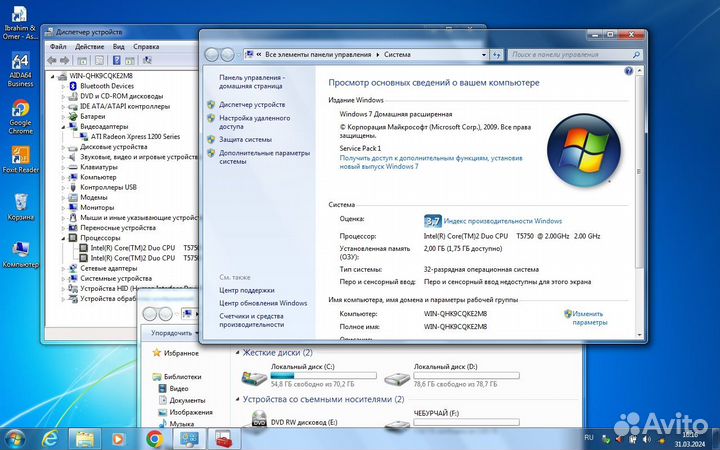Screen dimensions: 720x450
Task: Expand Сетевые адаптеры node
Action: click(x=63, y=268)
